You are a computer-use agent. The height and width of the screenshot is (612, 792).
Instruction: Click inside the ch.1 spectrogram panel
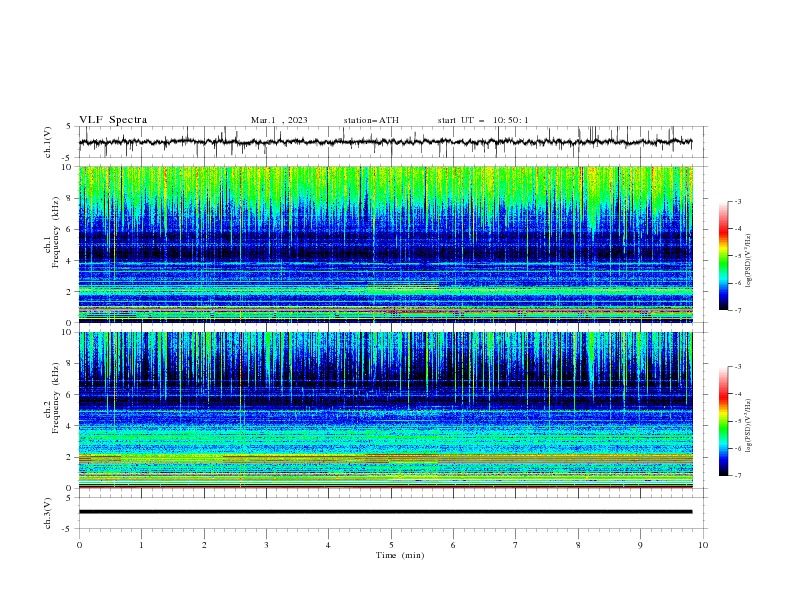[386, 244]
